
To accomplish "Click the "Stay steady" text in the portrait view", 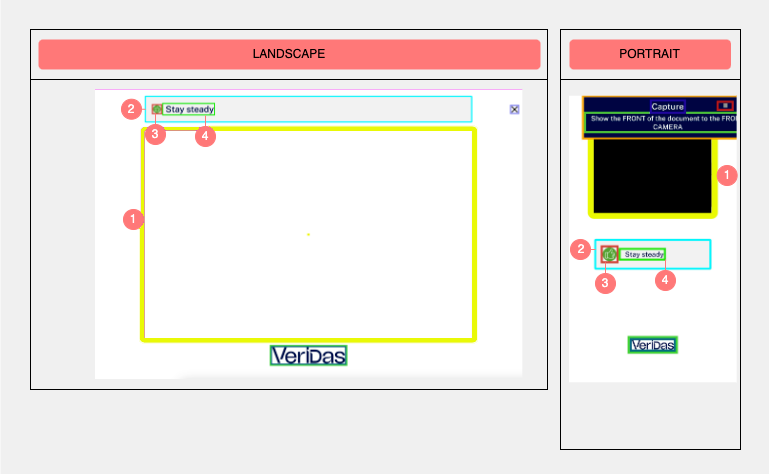I will [x=643, y=254].
